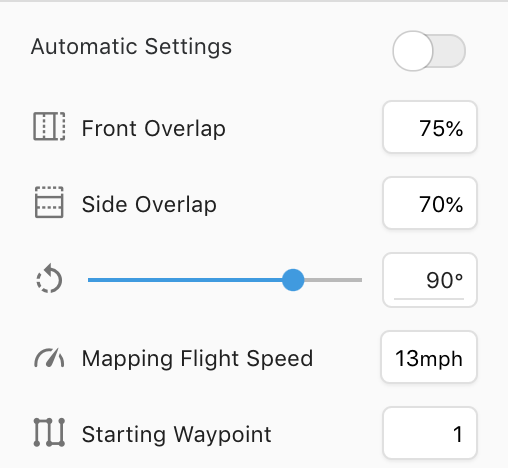The image size is (508, 468).
Task: Click the Starting Waypoint label
Action: [177, 434]
